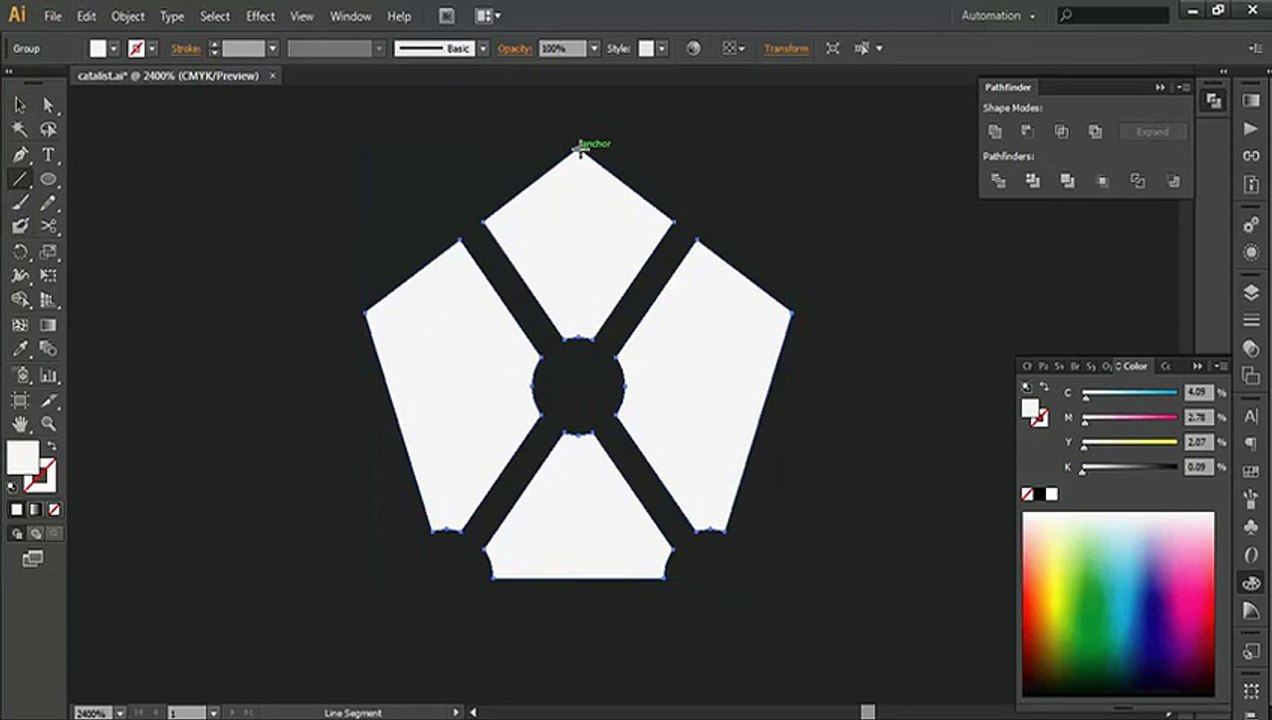Open the Opacity panel link
This screenshot has width=1272, height=720.
(515, 48)
